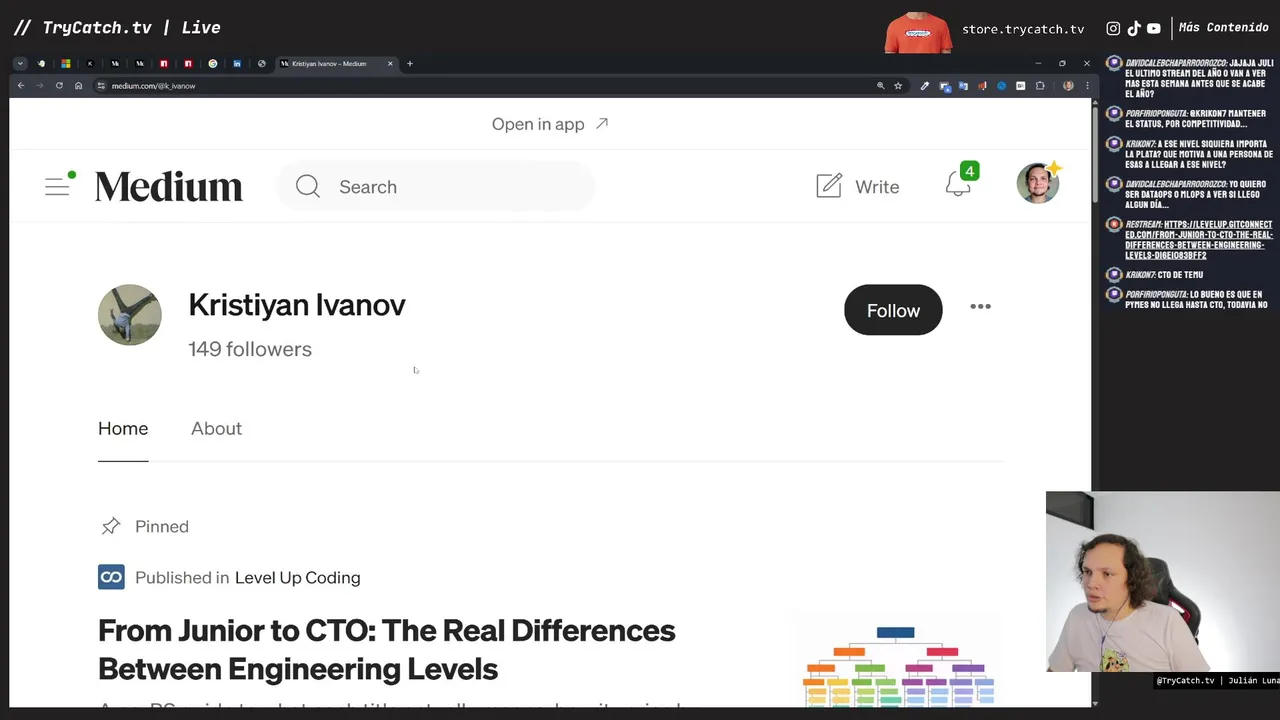Open the tab search dropdown
This screenshot has height=720, width=1280.
click(19, 64)
